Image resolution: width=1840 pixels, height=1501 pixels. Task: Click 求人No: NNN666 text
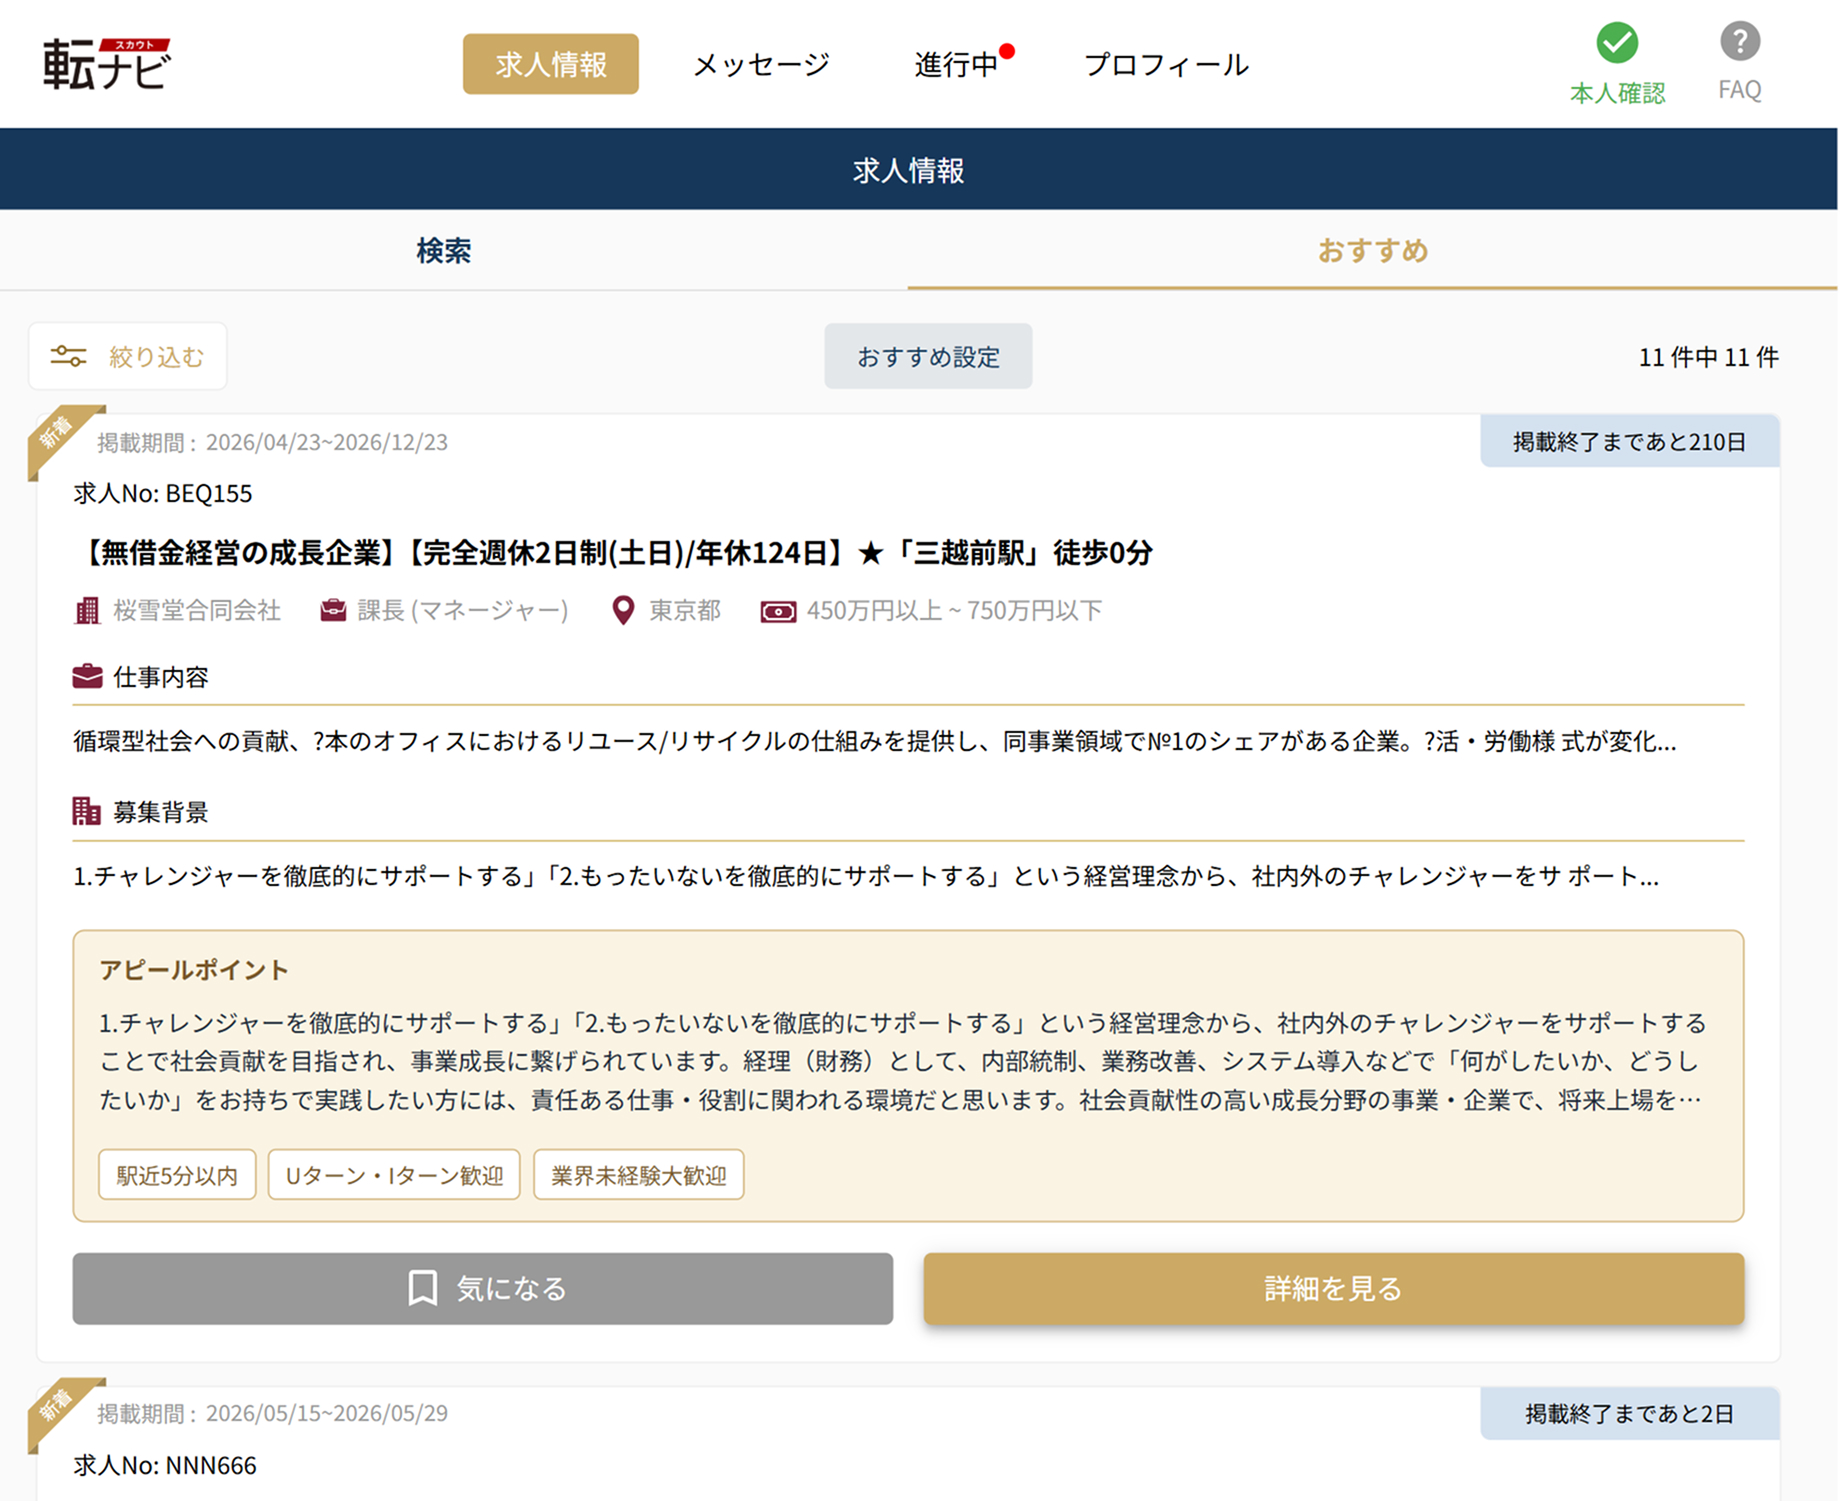(165, 1465)
